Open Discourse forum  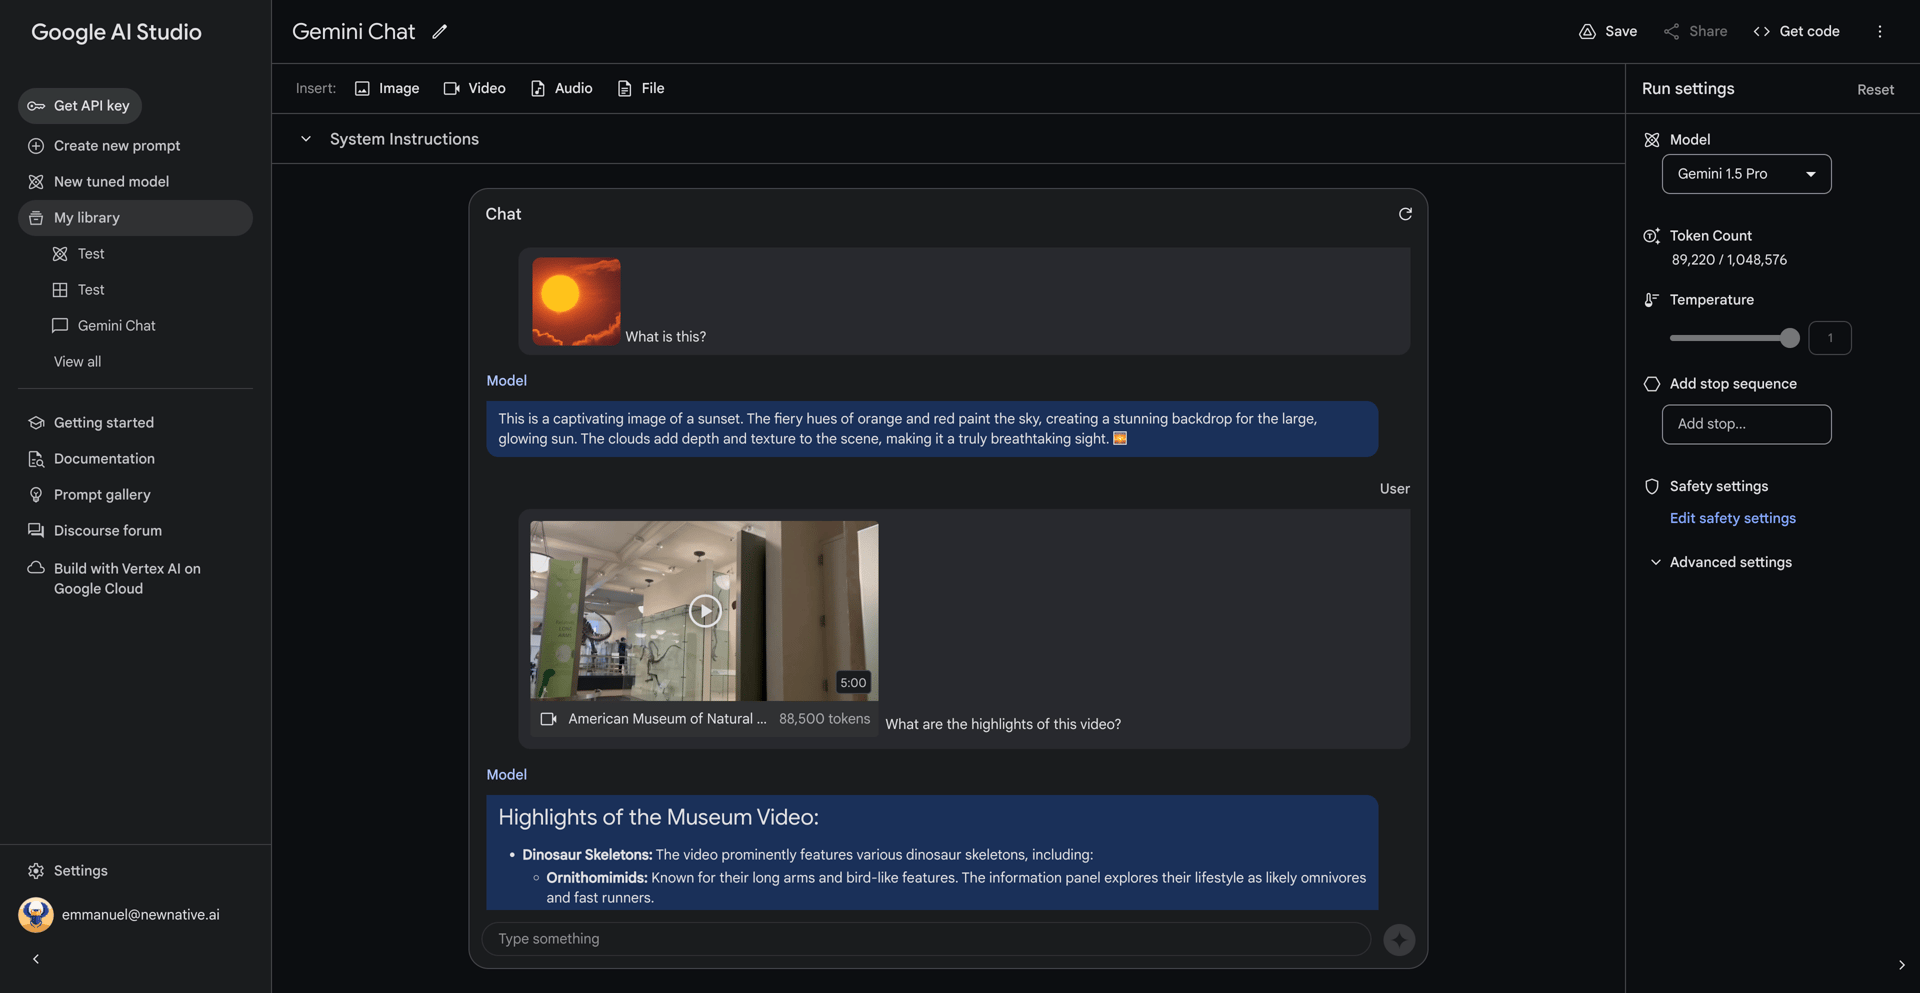click(x=108, y=530)
